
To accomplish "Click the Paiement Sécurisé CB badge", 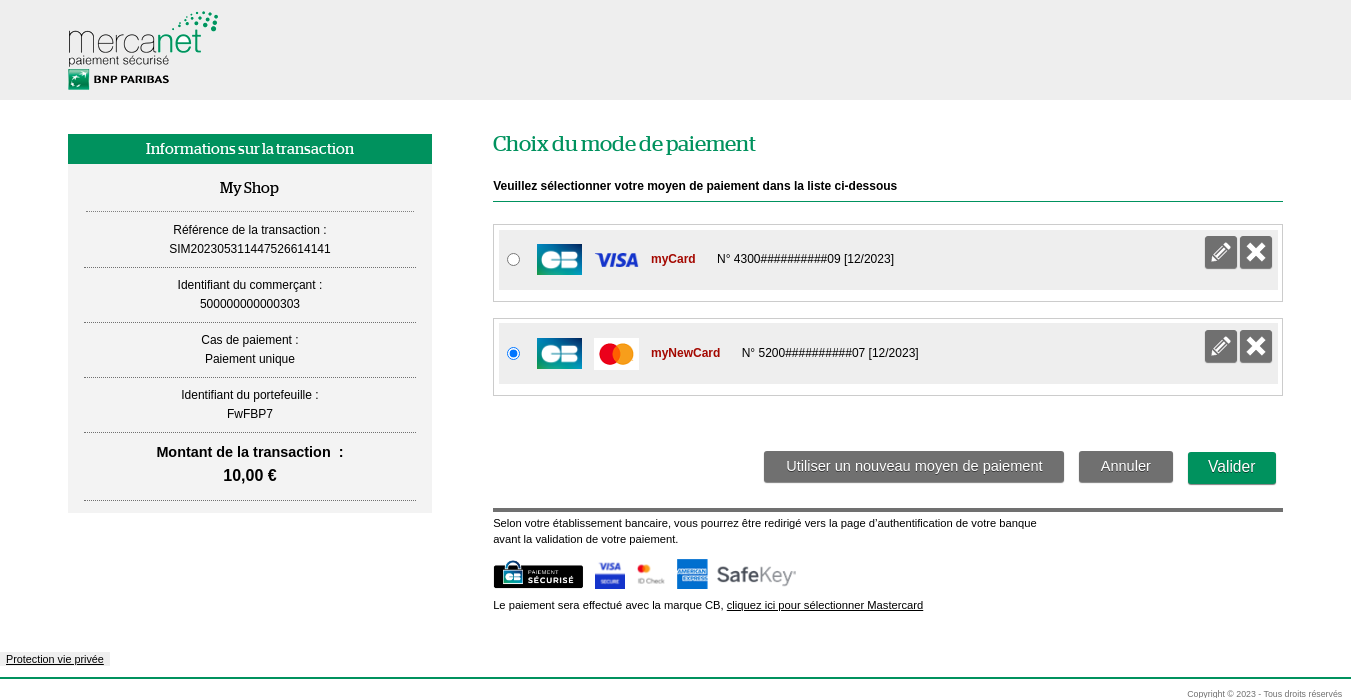I will (x=538, y=575).
